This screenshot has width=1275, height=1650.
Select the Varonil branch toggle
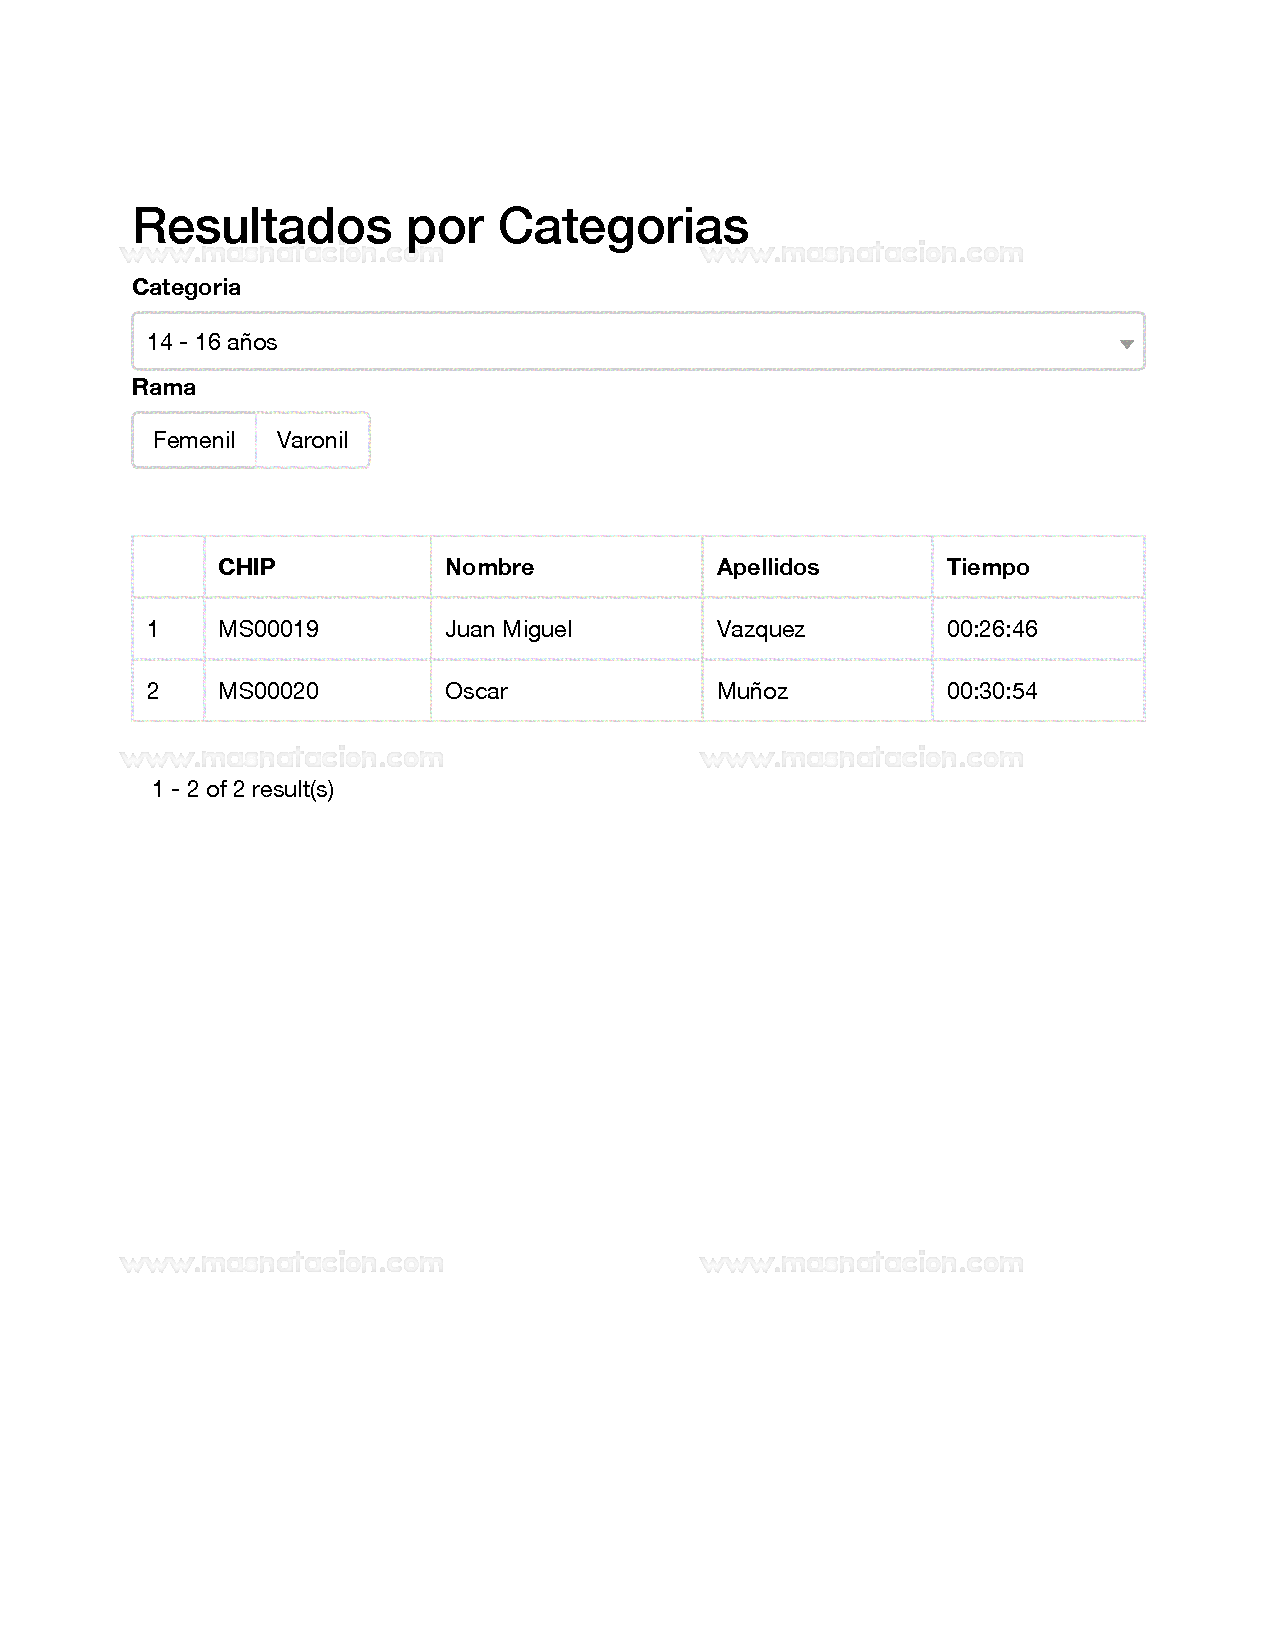pyautogui.click(x=313, y=440)
